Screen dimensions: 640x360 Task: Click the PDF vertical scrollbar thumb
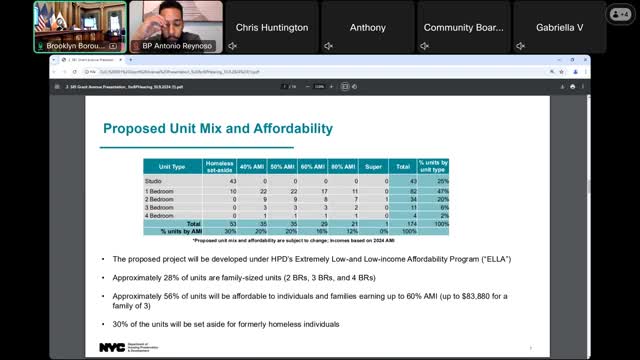(589, 186)
